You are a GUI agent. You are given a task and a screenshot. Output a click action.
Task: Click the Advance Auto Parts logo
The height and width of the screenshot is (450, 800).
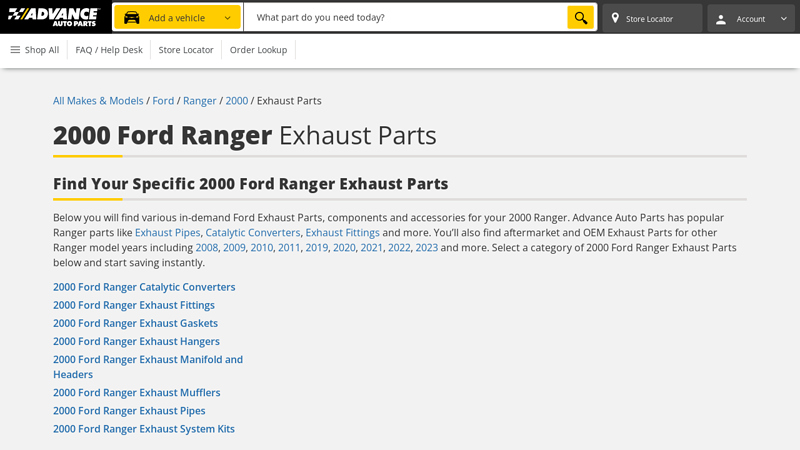(54, 17)
